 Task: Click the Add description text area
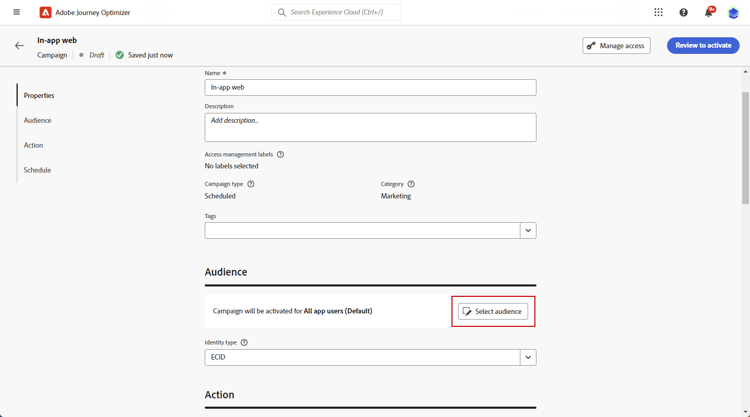pyautogui.click(x=370, y=127)
